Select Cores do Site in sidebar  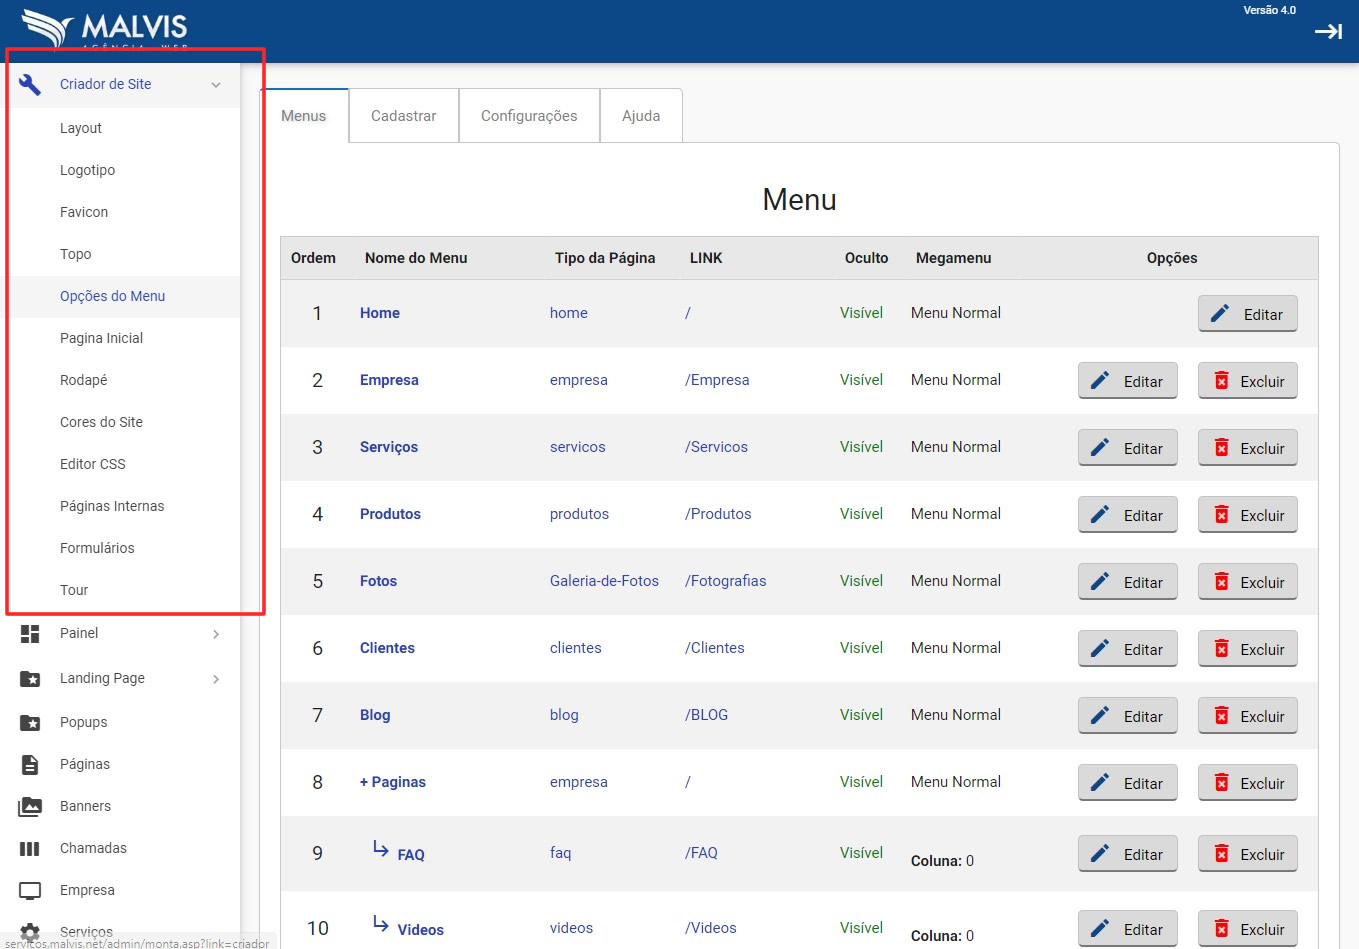coord(101,422)
